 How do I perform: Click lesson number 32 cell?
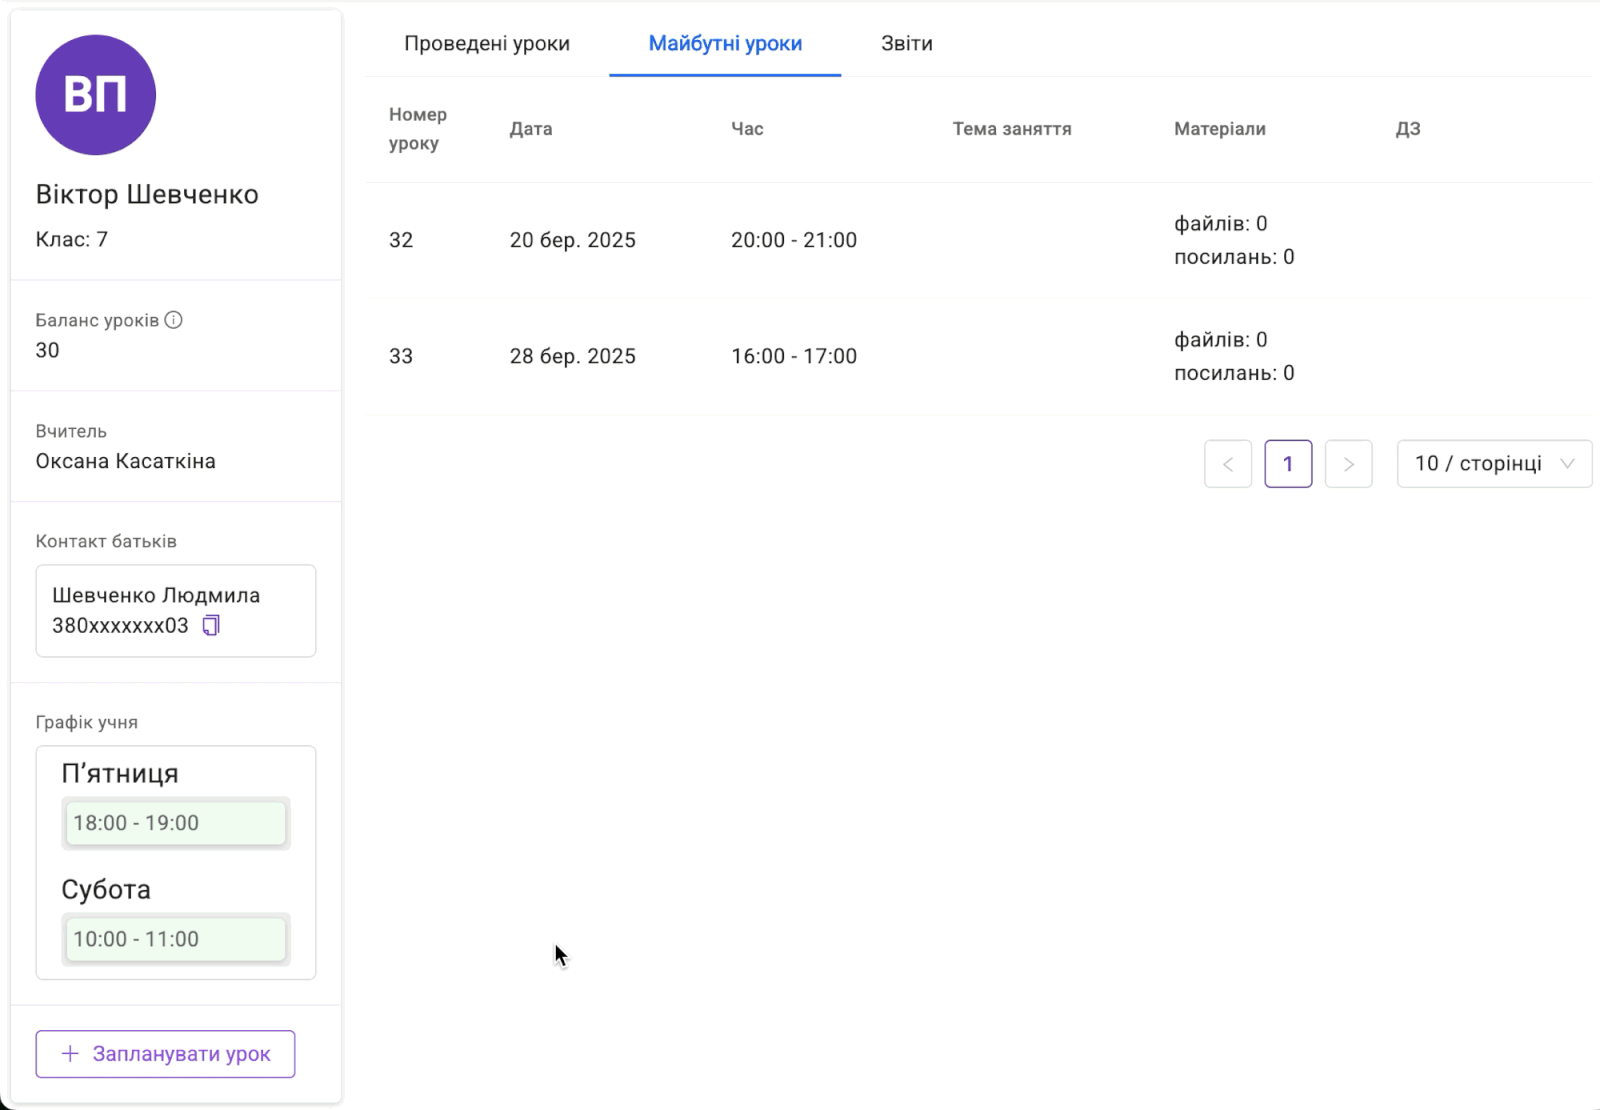pyautogui.click(x=401, y=240)
